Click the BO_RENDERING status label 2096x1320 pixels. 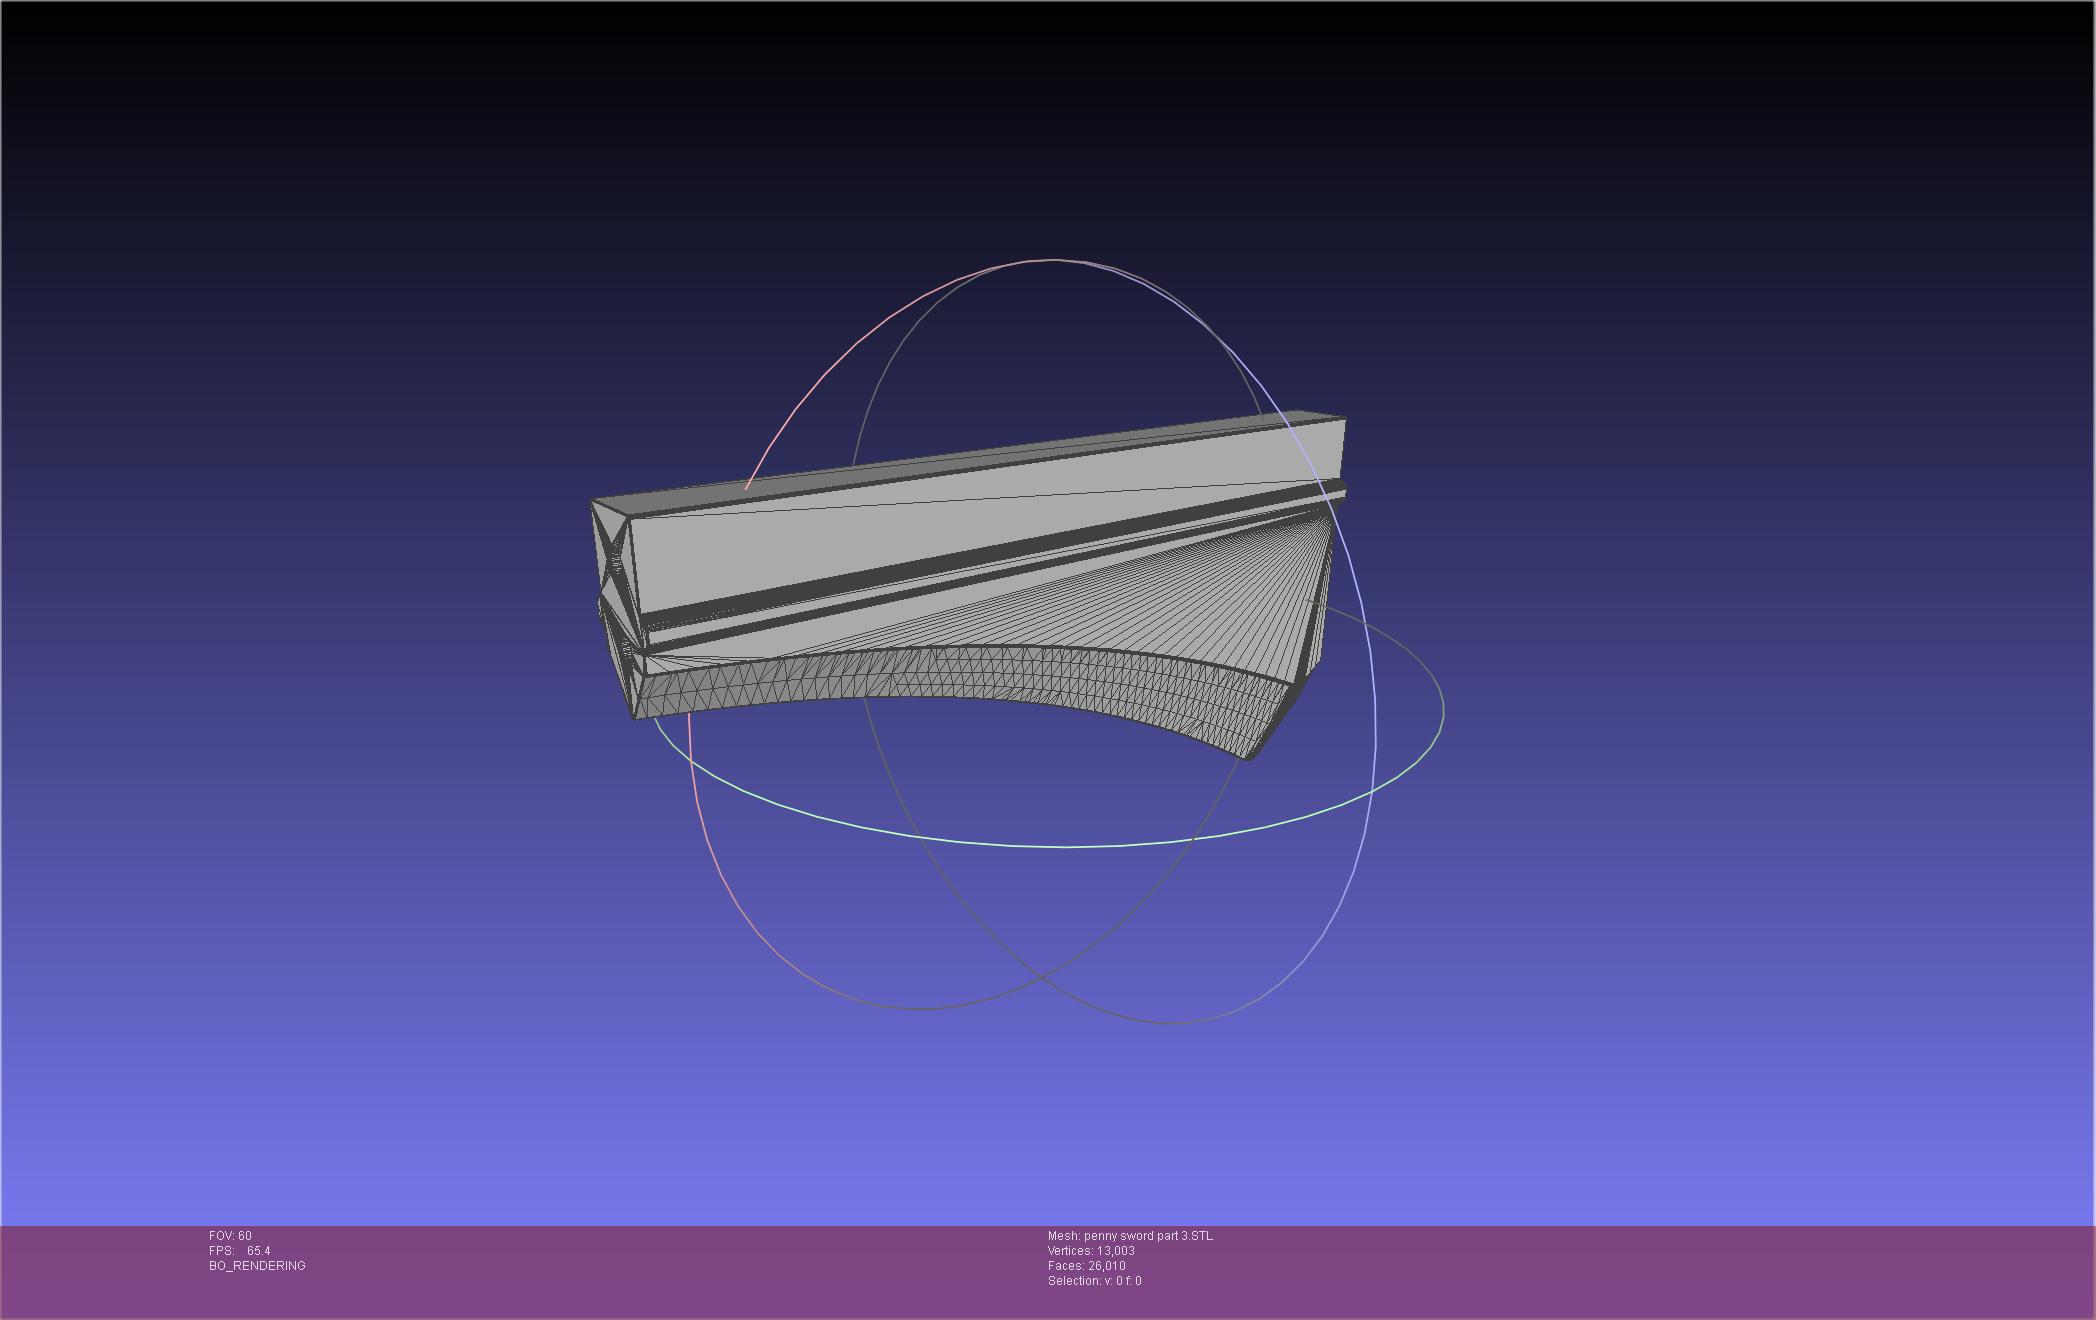coord(257,1266)
